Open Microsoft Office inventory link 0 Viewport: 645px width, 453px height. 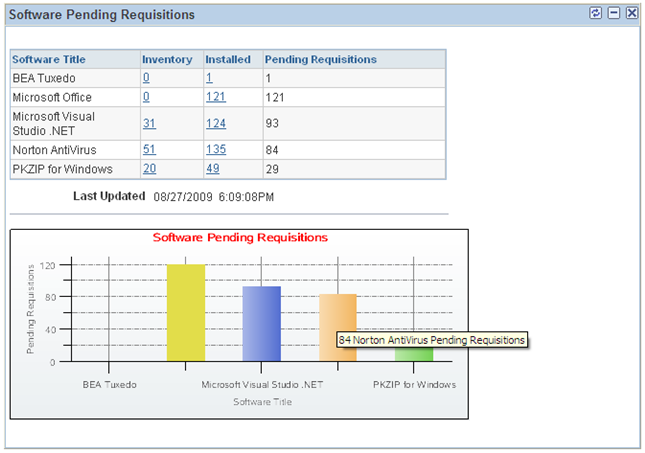[146, 97]
